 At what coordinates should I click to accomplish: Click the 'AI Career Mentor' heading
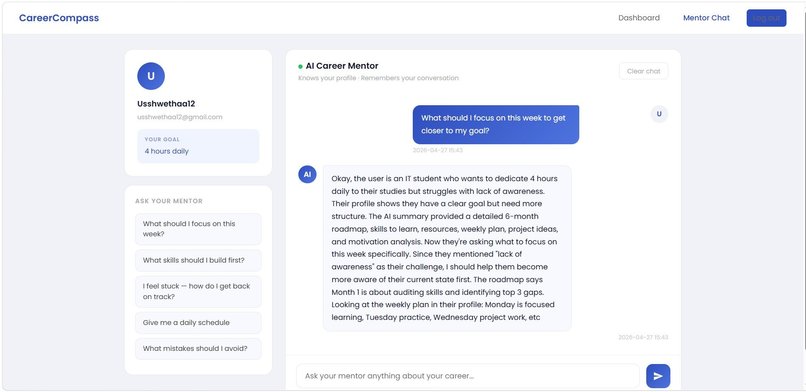coord(342,66)
